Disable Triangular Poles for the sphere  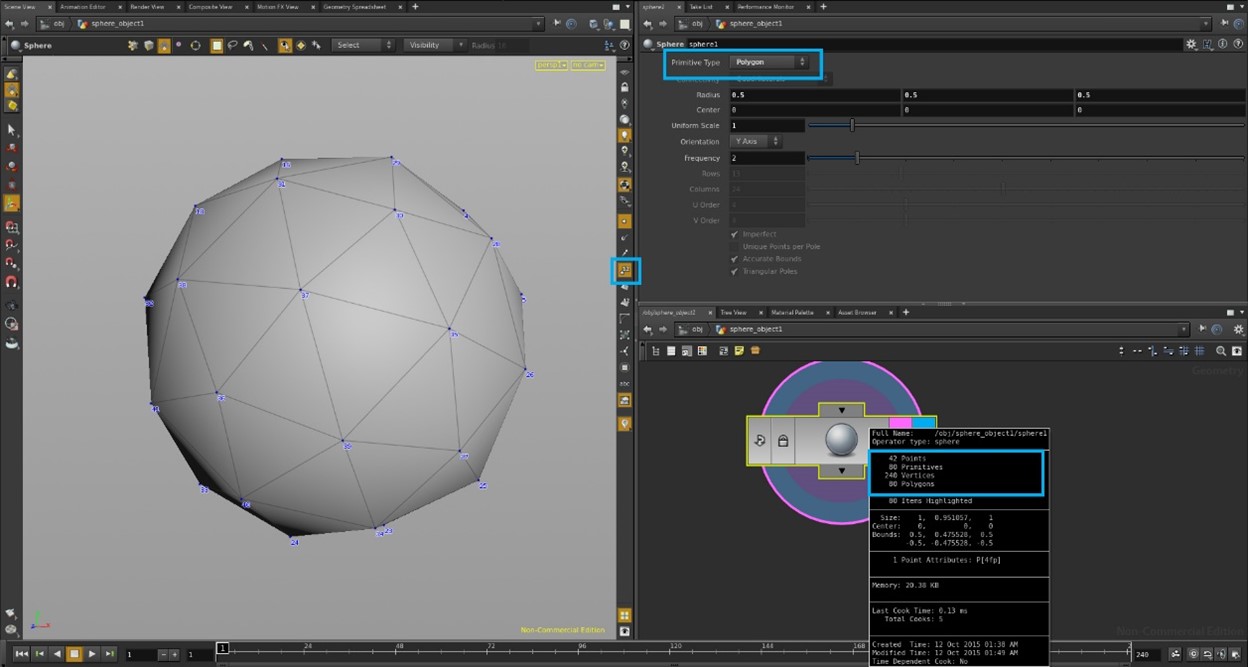point(734,270)
